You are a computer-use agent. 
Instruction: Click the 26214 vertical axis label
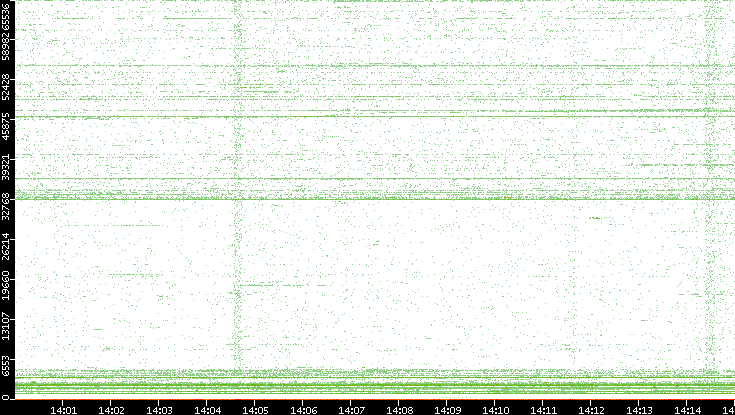coord(8,246)
